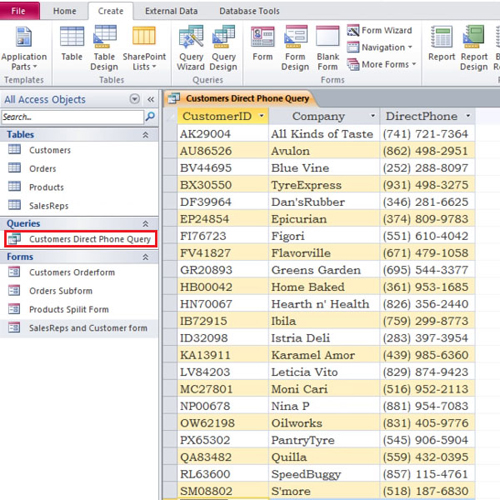
Task: Open Report Design view
Action: (474, 49)
